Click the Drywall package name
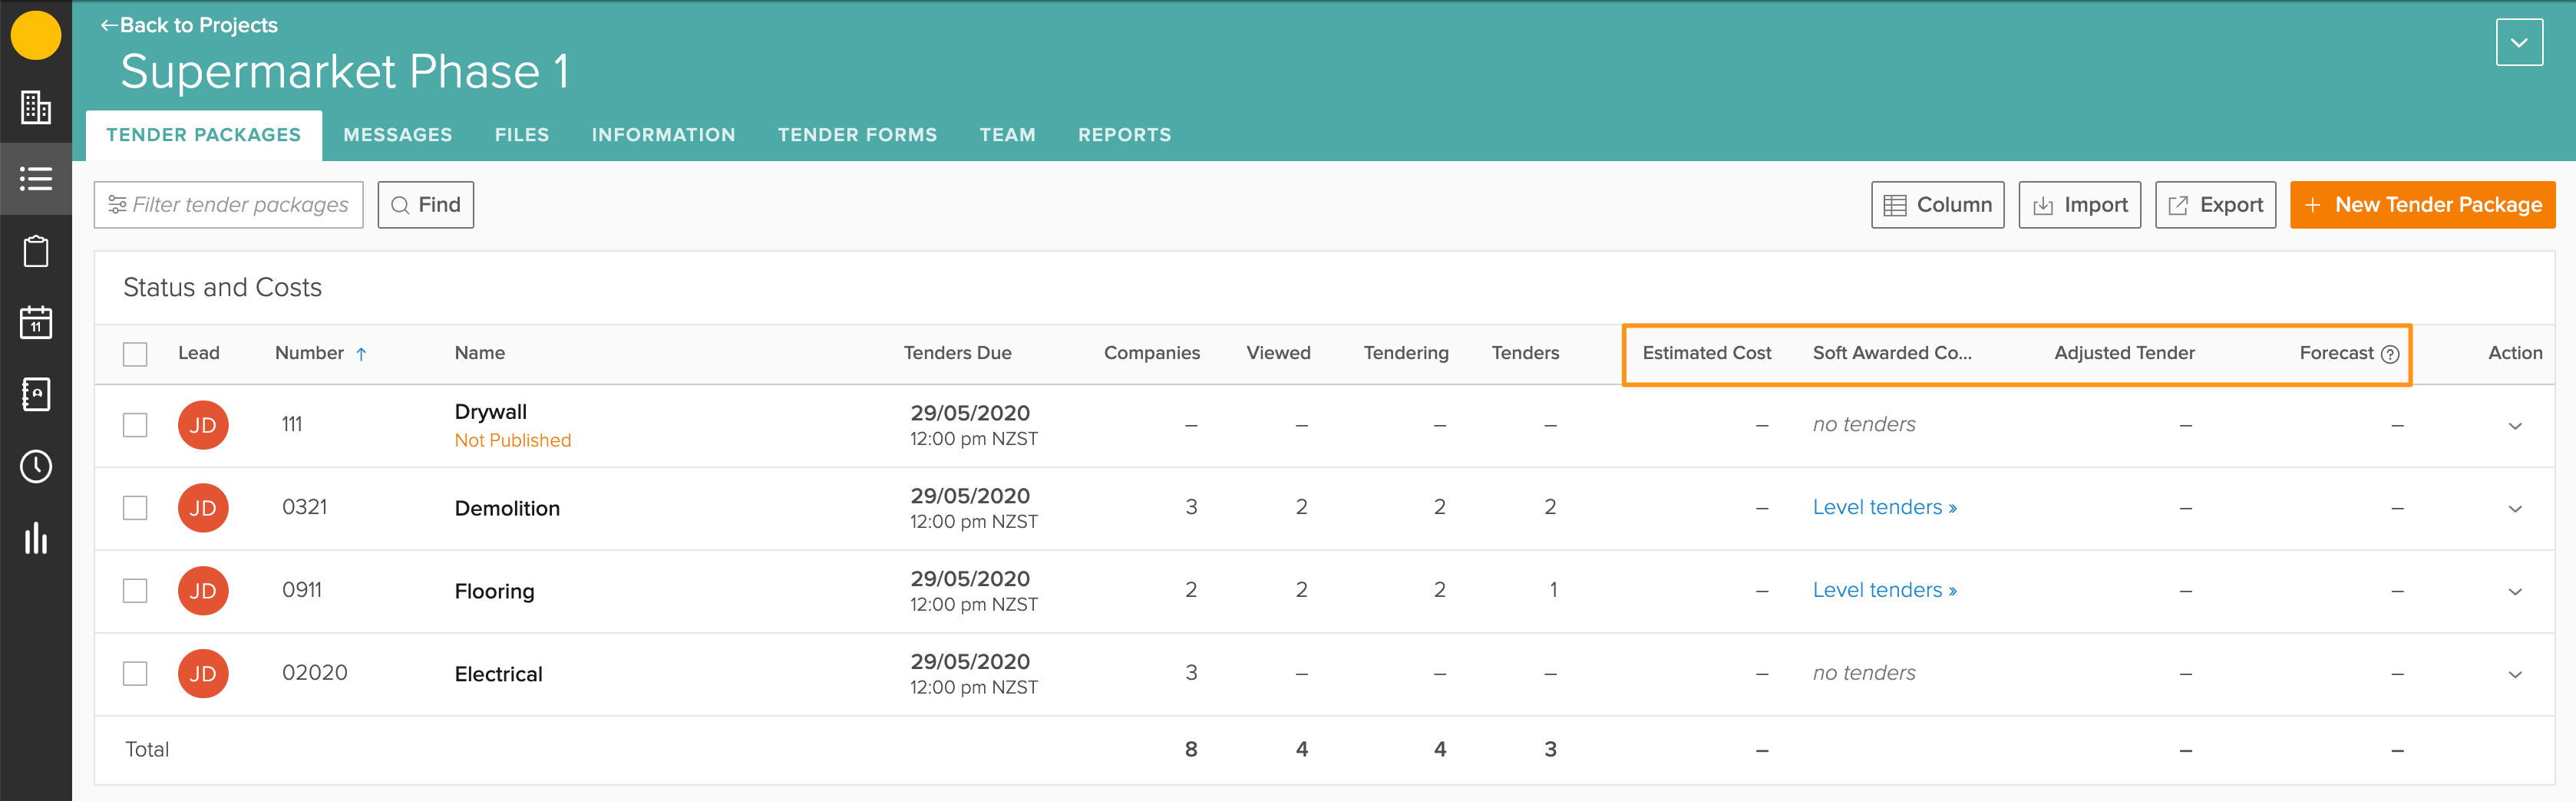The height and width of the screenshot is (801, 2576). [x=490, y=412]
